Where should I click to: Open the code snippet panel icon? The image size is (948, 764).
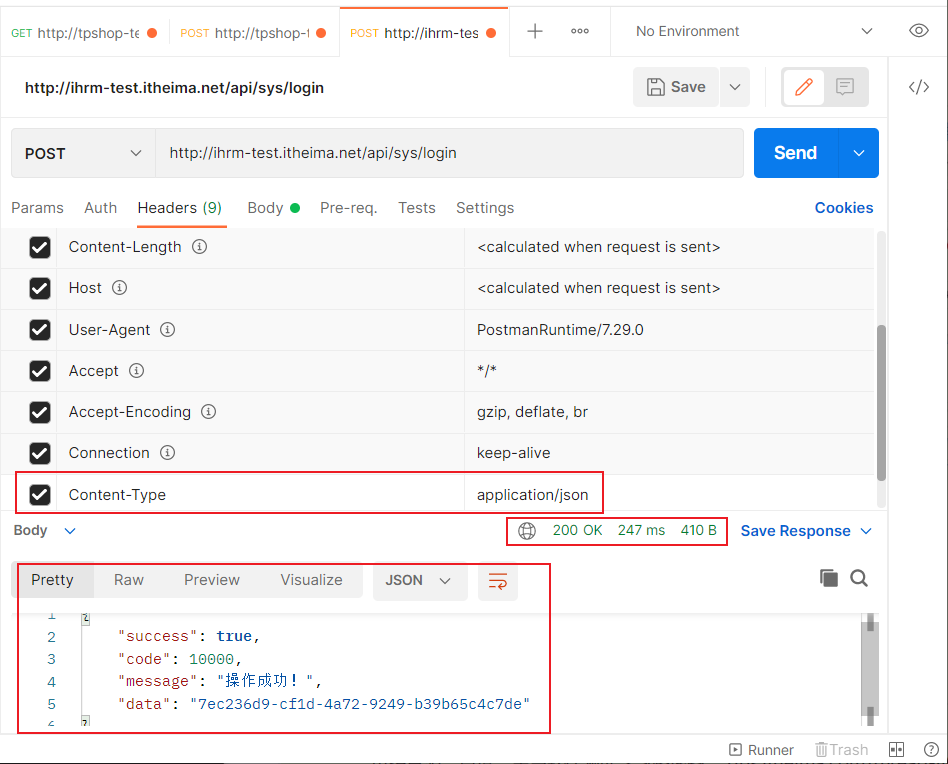pos(918,87)
